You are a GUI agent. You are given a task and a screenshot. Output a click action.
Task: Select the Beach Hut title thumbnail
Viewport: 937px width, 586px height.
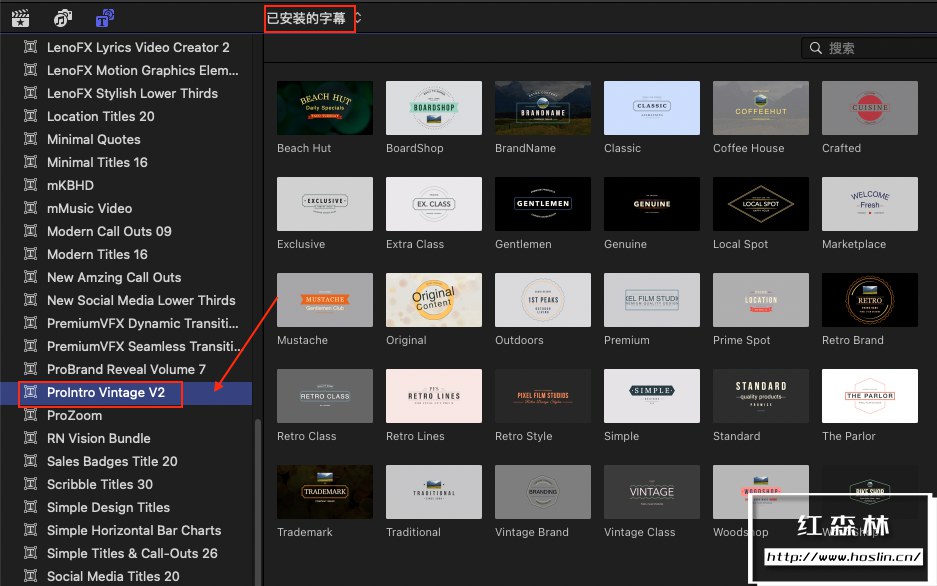(325, 108)
